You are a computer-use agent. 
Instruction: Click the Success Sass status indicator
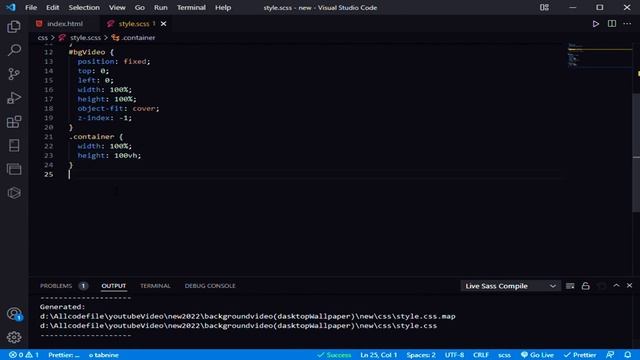(x=334, y=355)
